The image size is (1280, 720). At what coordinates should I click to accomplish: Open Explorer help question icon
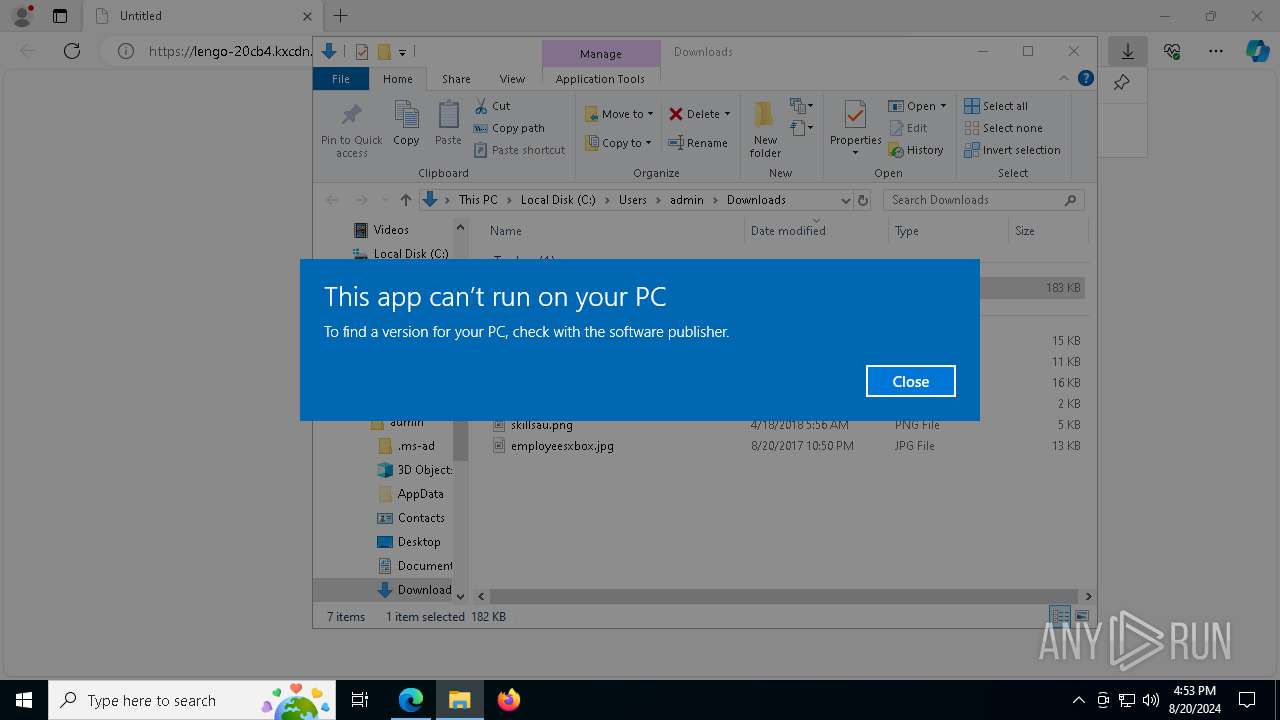[1086, 79]
